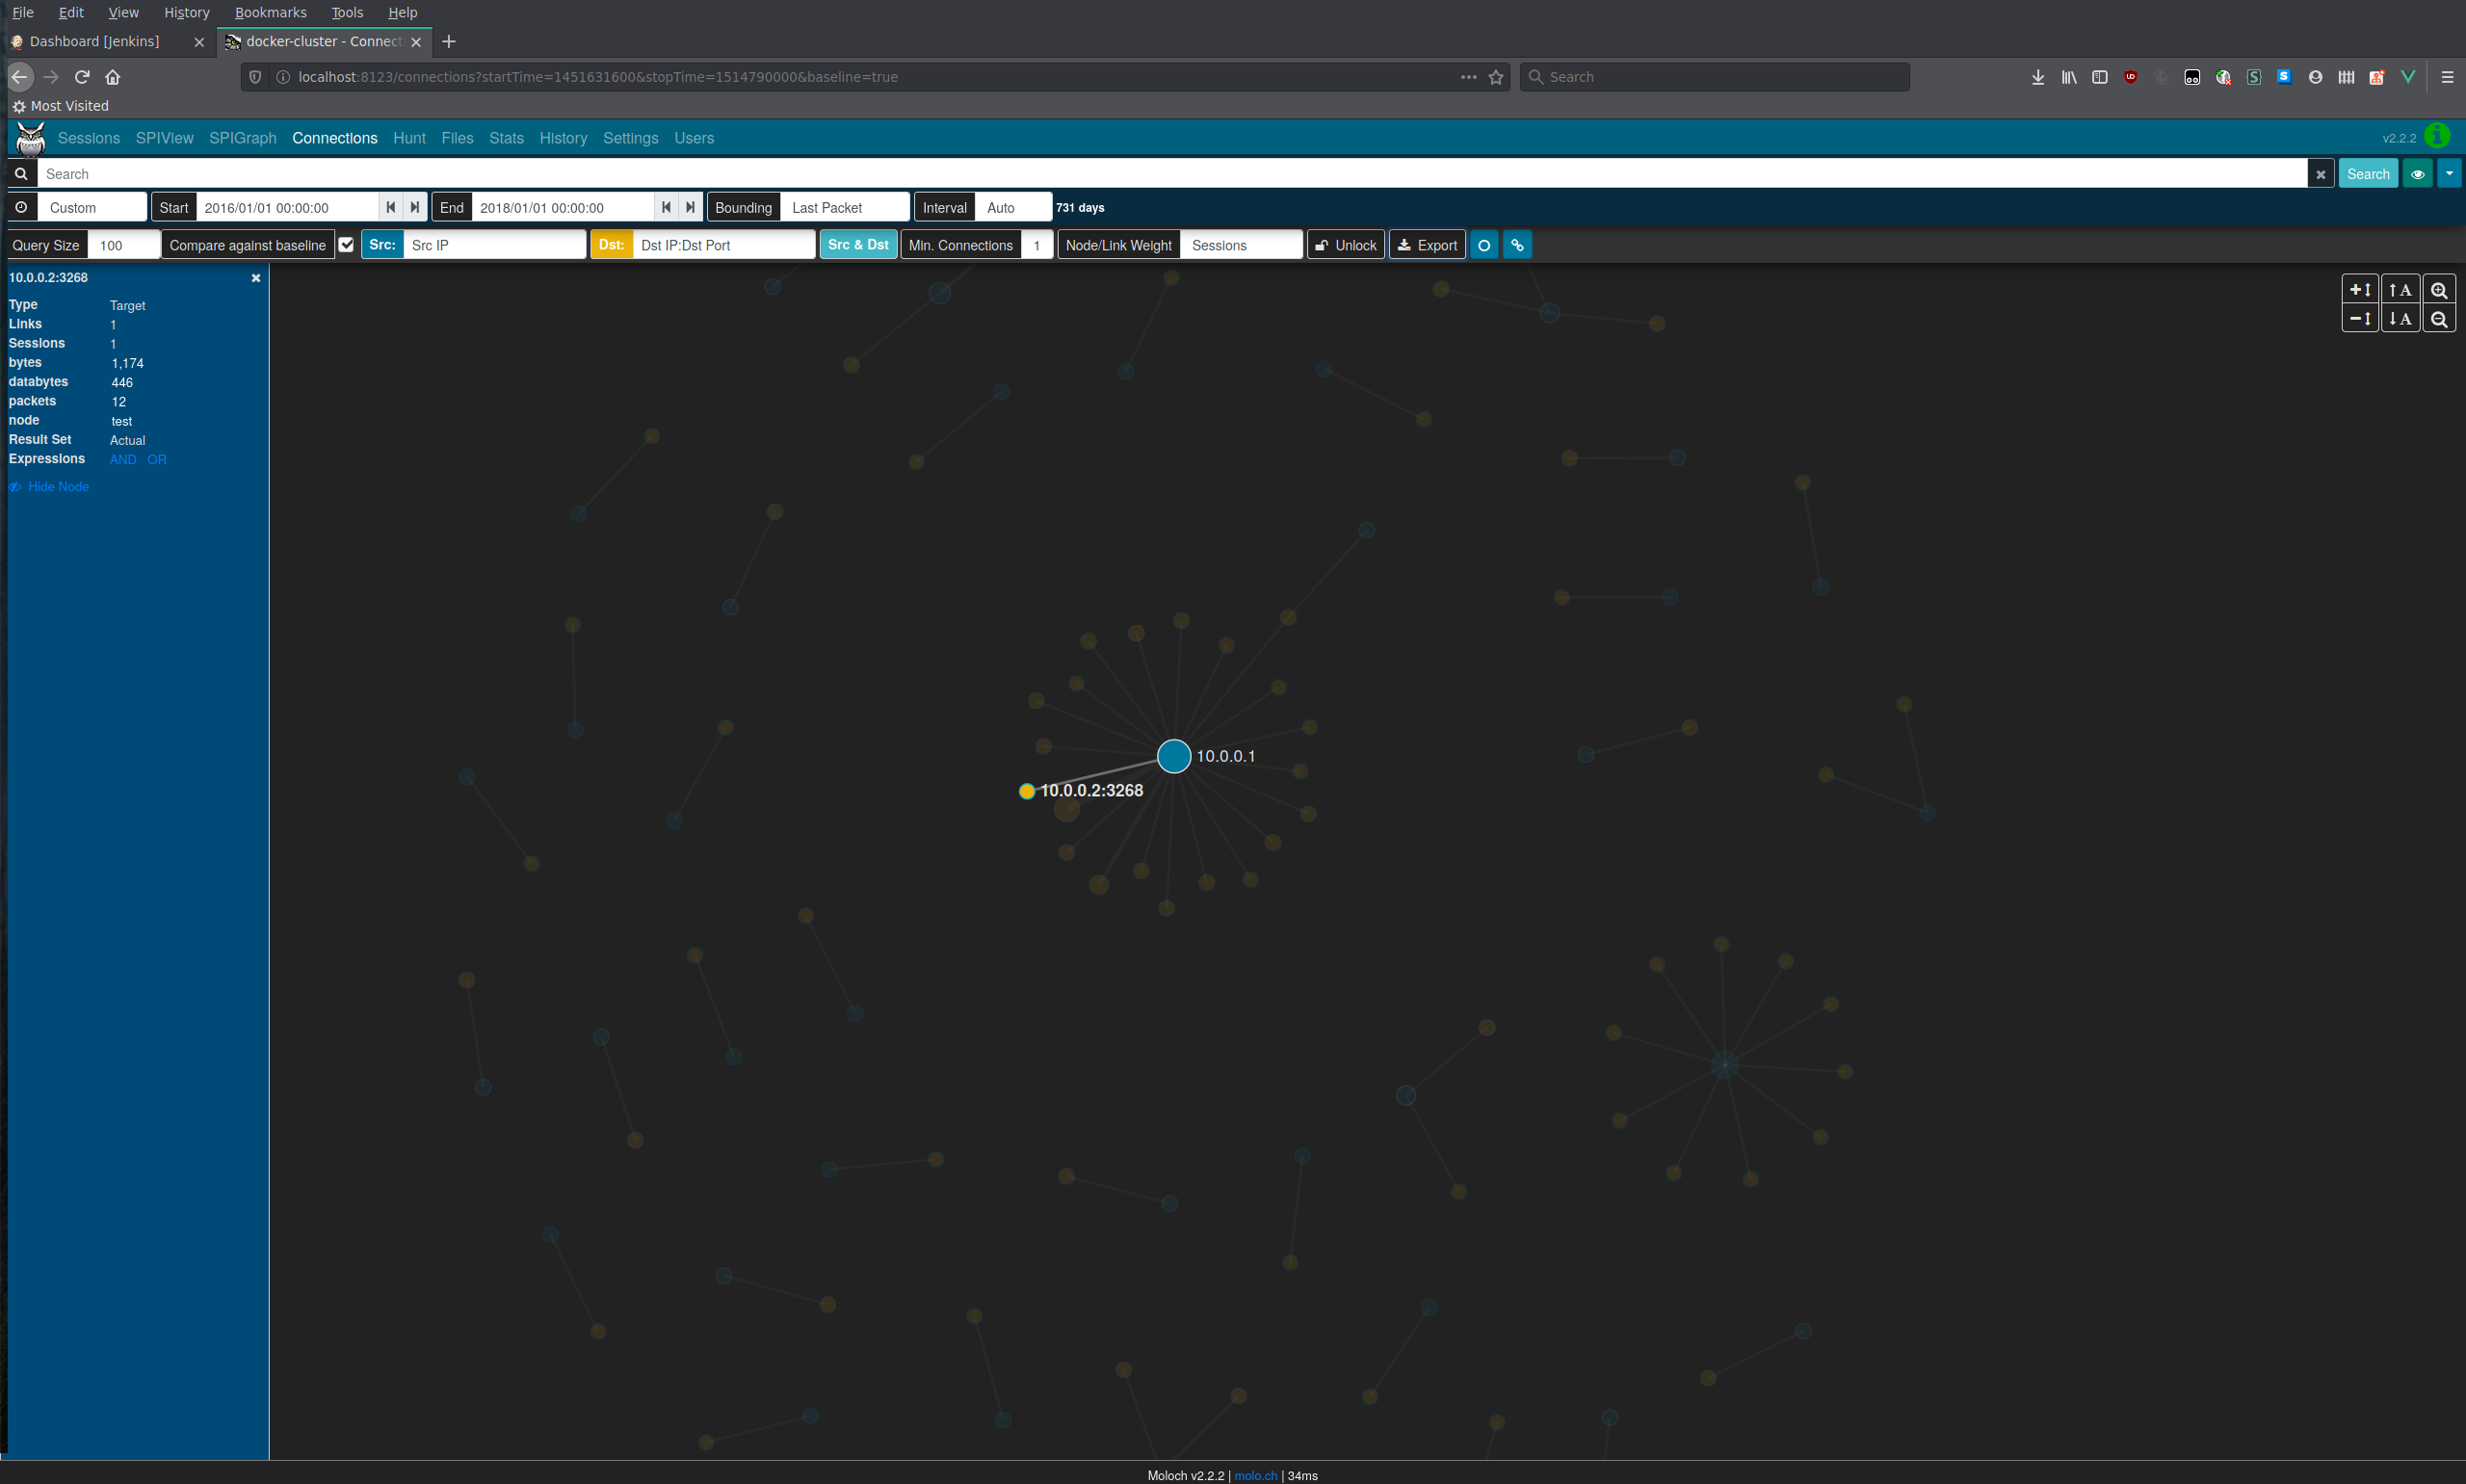This screenshot has height=1484, width=2466.
Task: Clear the search expression with the X icon
Action: coord(2319,173)
